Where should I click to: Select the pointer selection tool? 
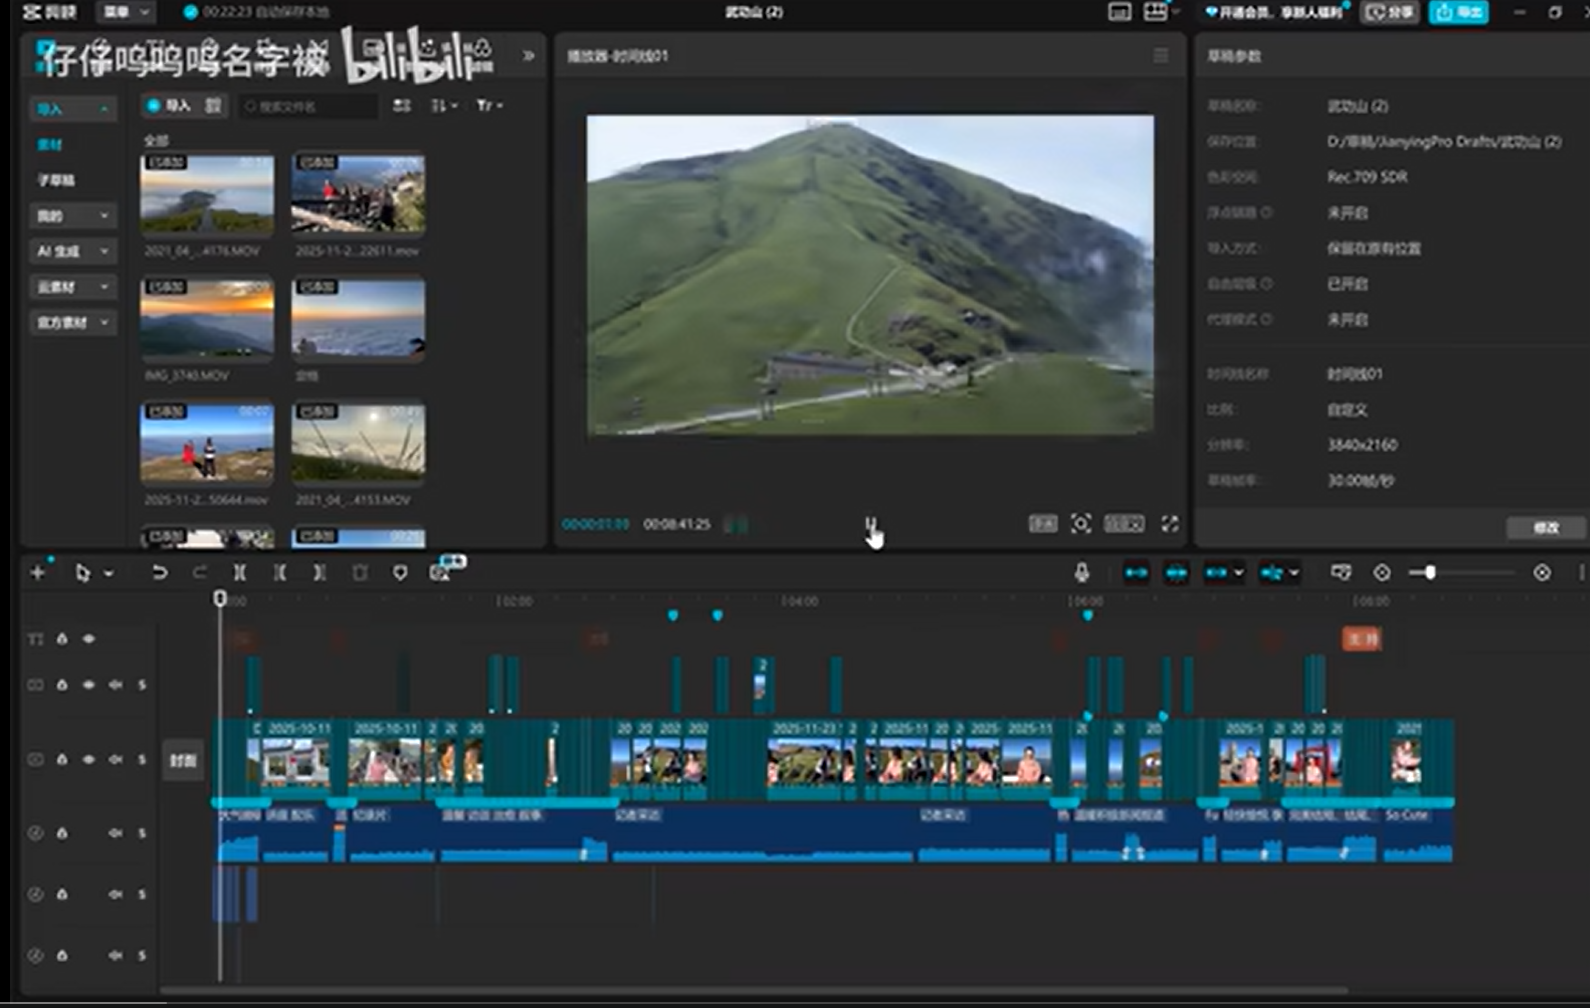coord(83,572)
